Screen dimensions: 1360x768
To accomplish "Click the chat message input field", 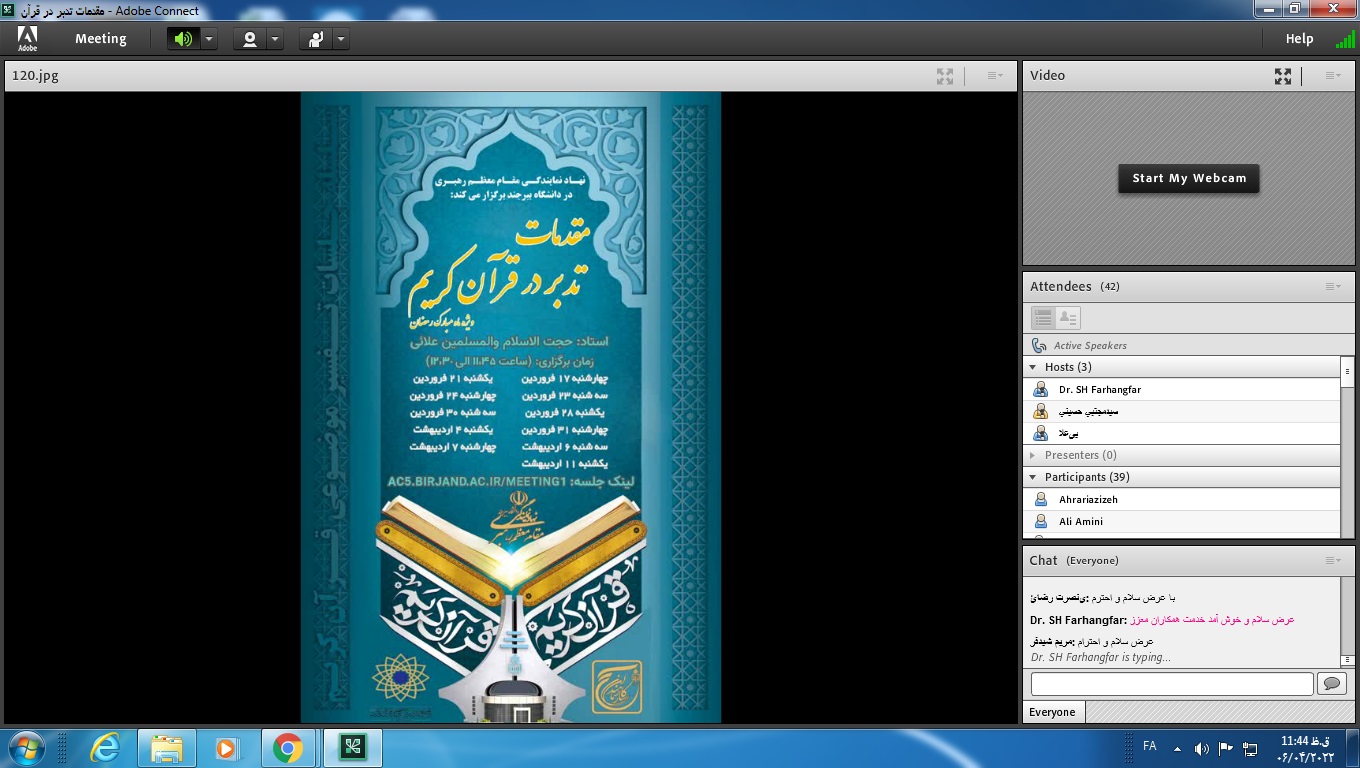I will (x=1171, y=684).
